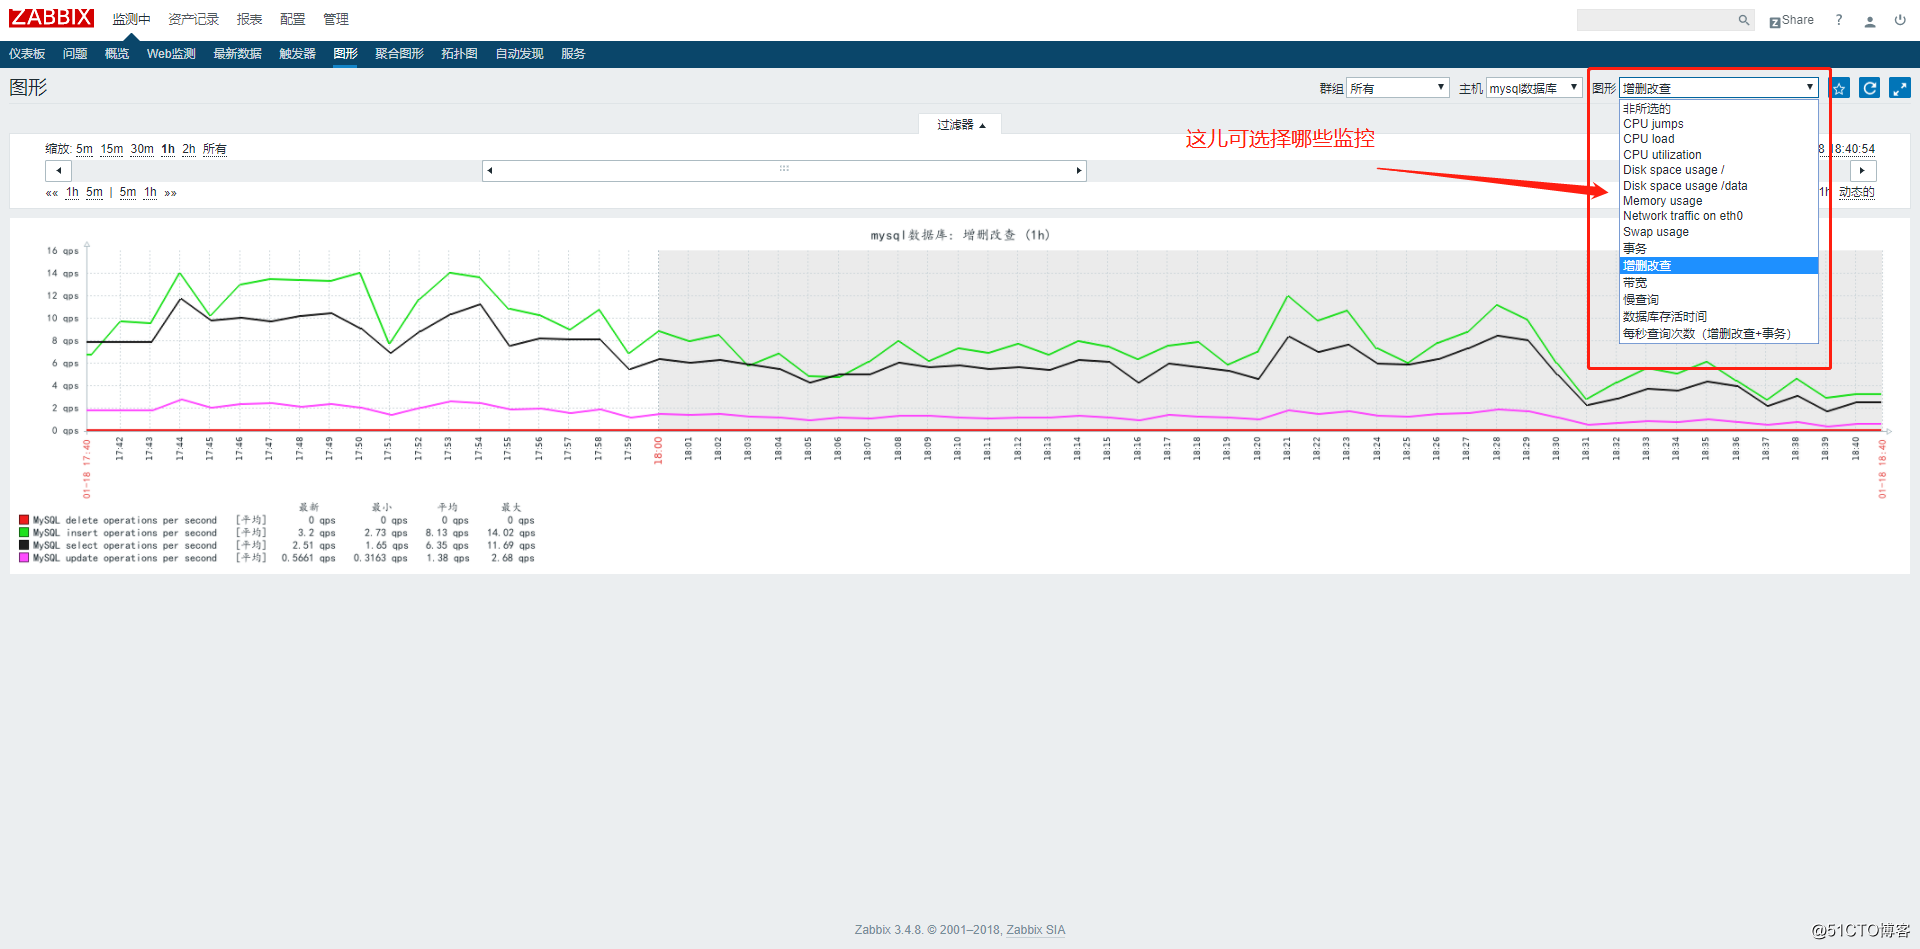Click the »» shift-forward link

pyautogui.click(x=171, y=193)
